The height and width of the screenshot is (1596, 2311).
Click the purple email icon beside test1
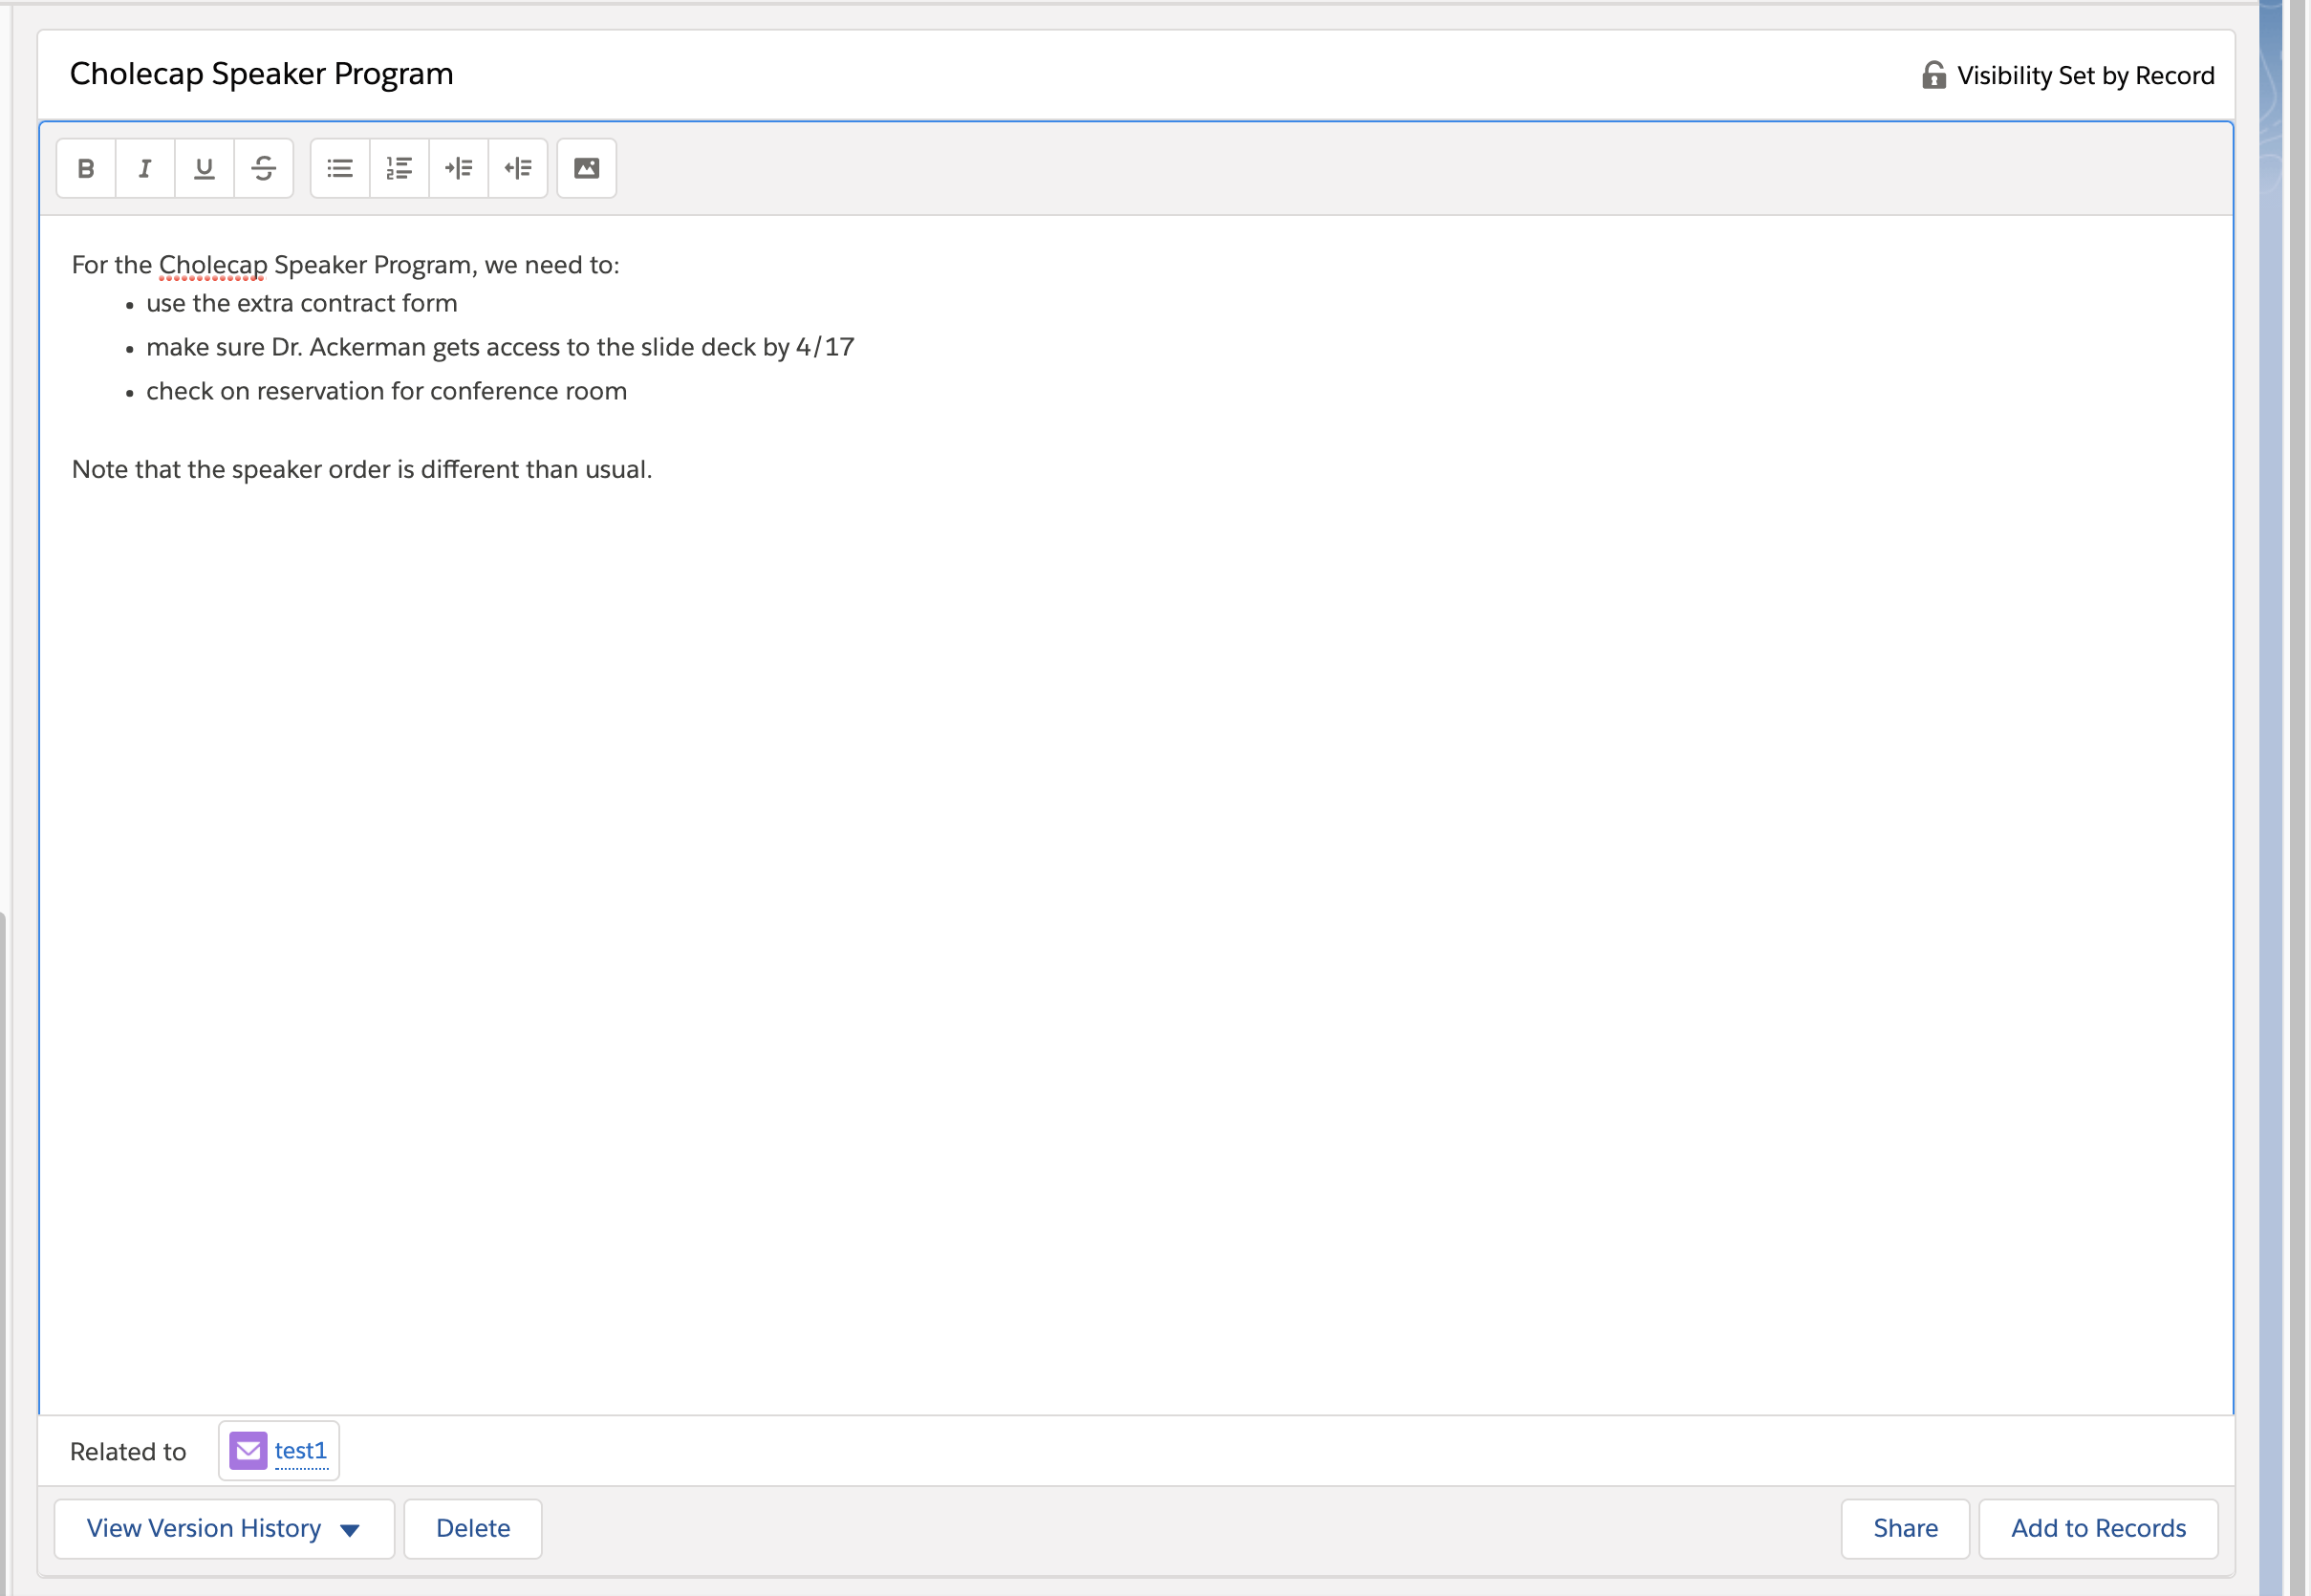[248, 1450]
